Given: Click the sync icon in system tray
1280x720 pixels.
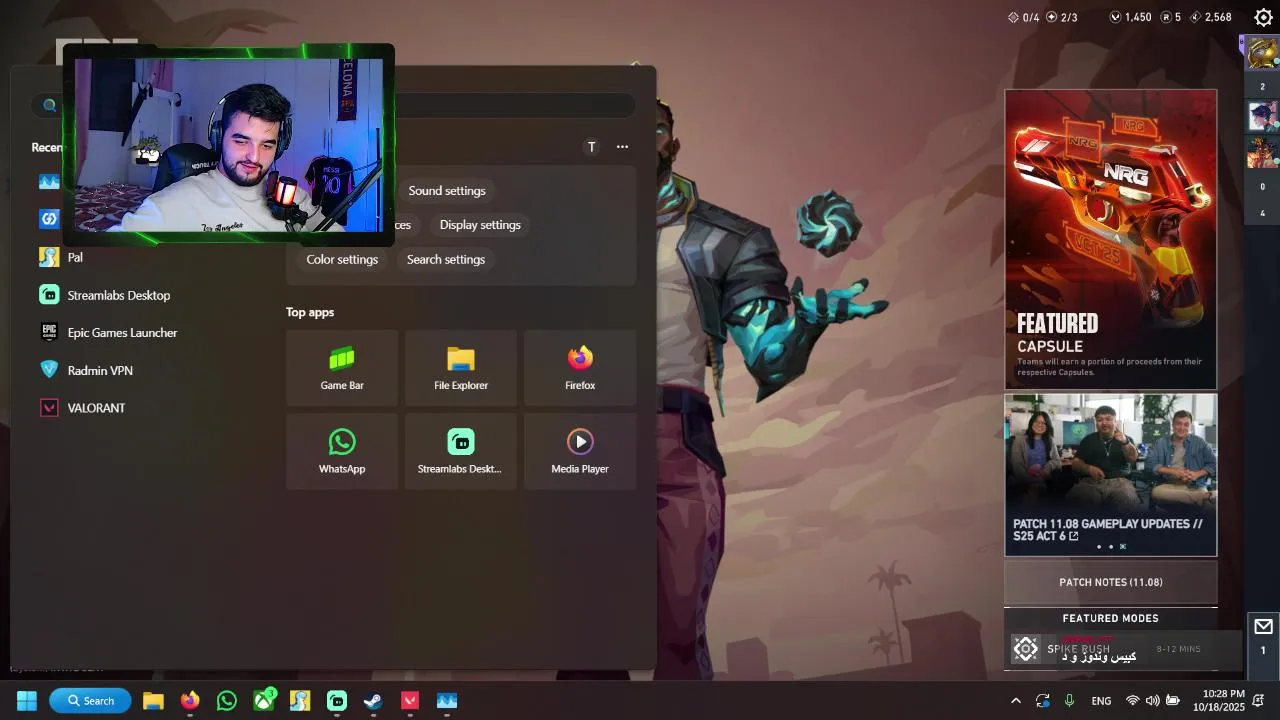Looking at the screenshot, I should tap(1043, 701).
